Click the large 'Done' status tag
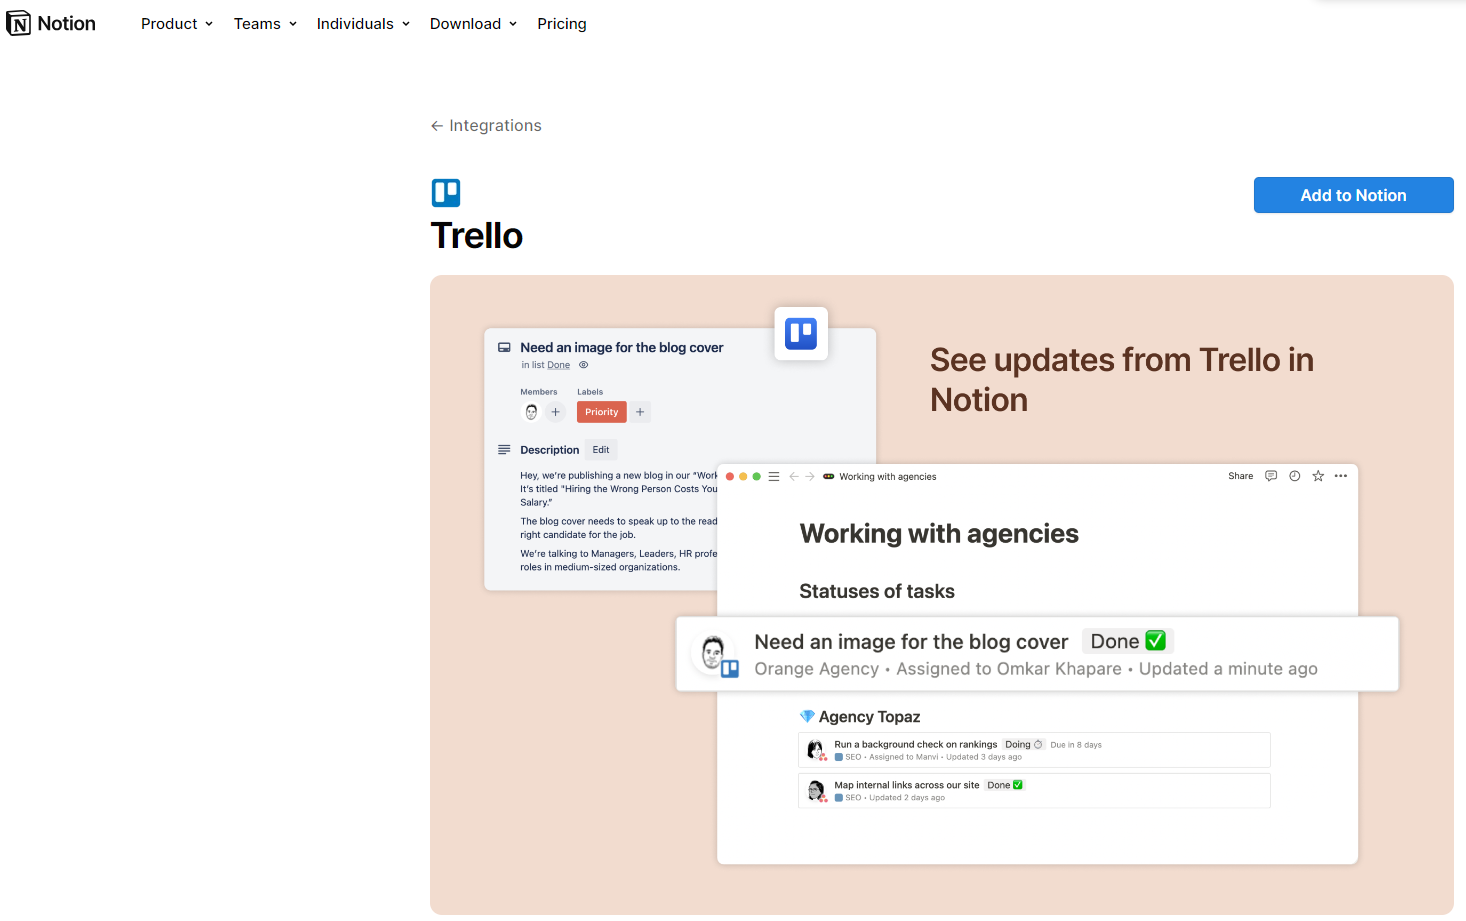The width and height of the screenshot is (1466, 921). point(1127,641)
